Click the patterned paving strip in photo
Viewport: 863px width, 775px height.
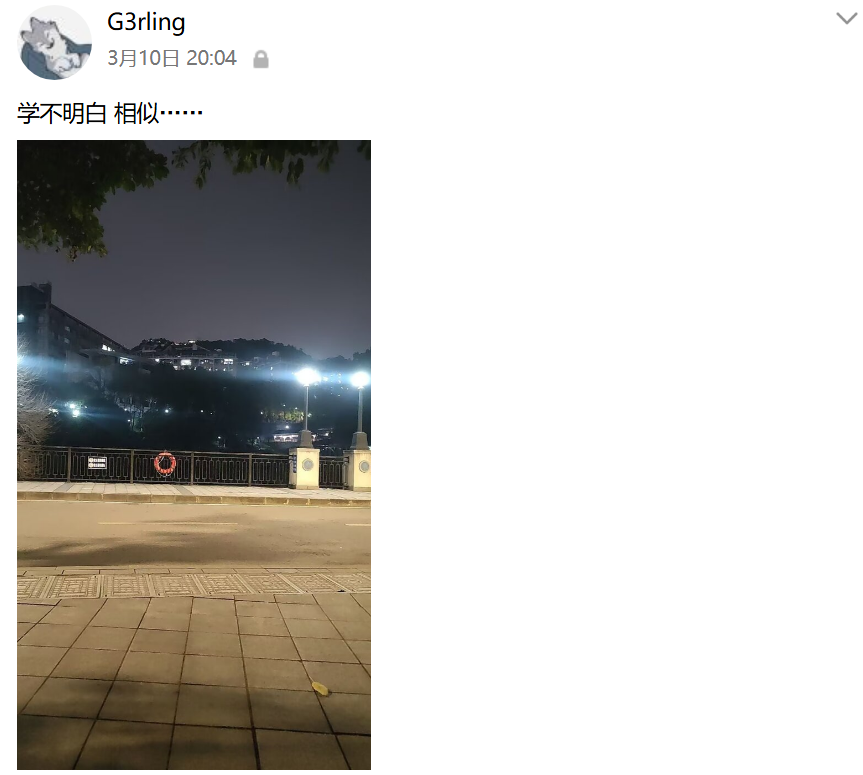[194, 585]
